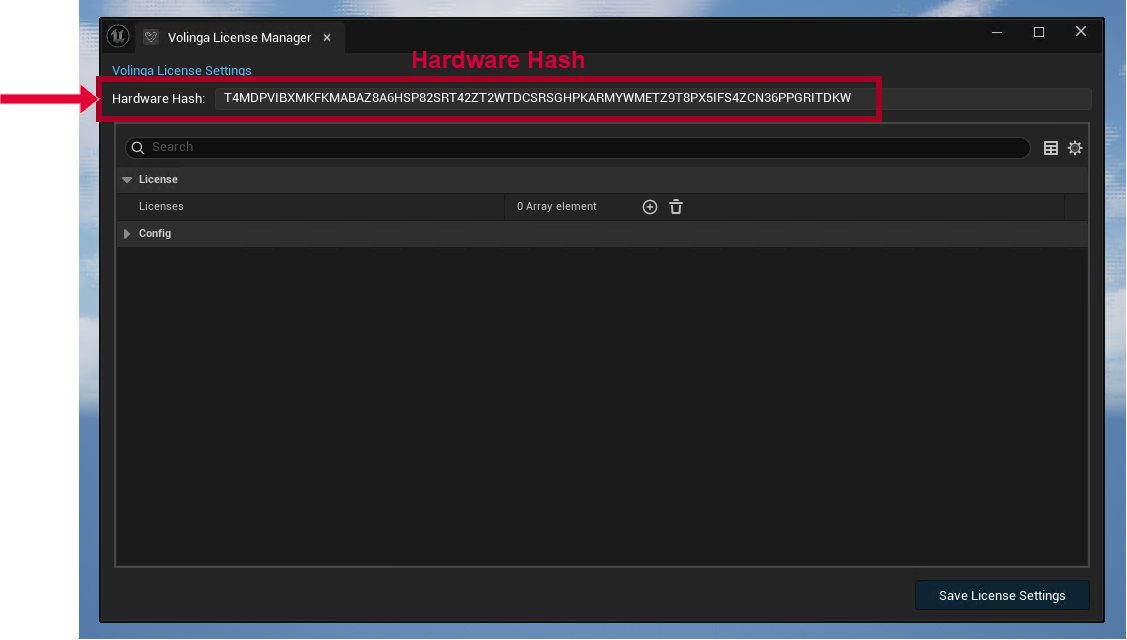Focus the Search input box

pos(580,147)
